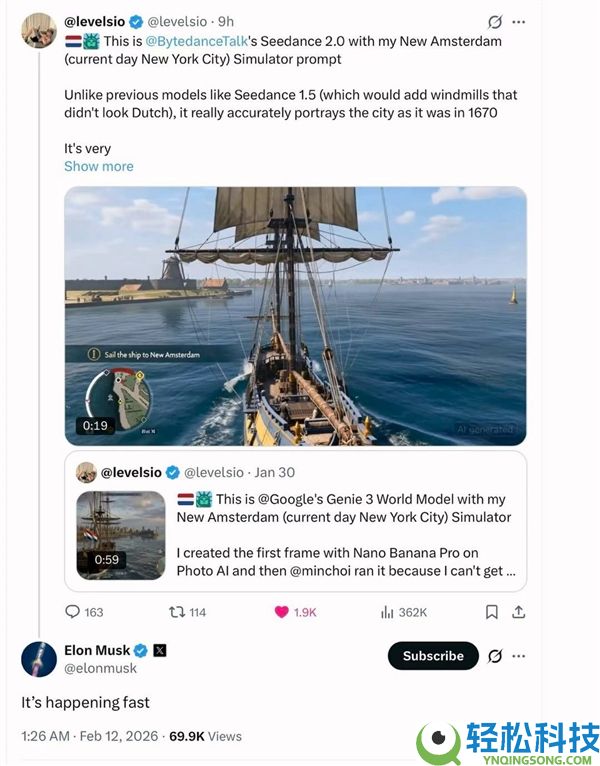Screen dimensions: 600x766
Task: Click the reply comment icon
Action: pyautogui.click(x=73, y=612)
